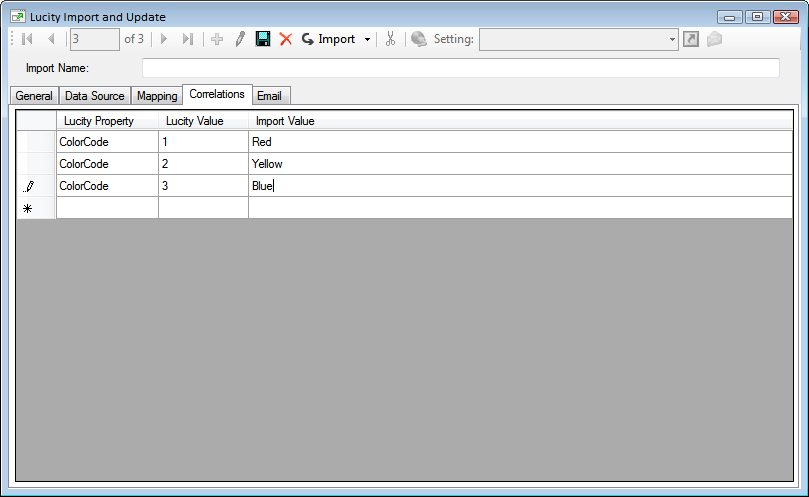
Task: Click the Yellow import value cell
Action: [x=521, y=164]
